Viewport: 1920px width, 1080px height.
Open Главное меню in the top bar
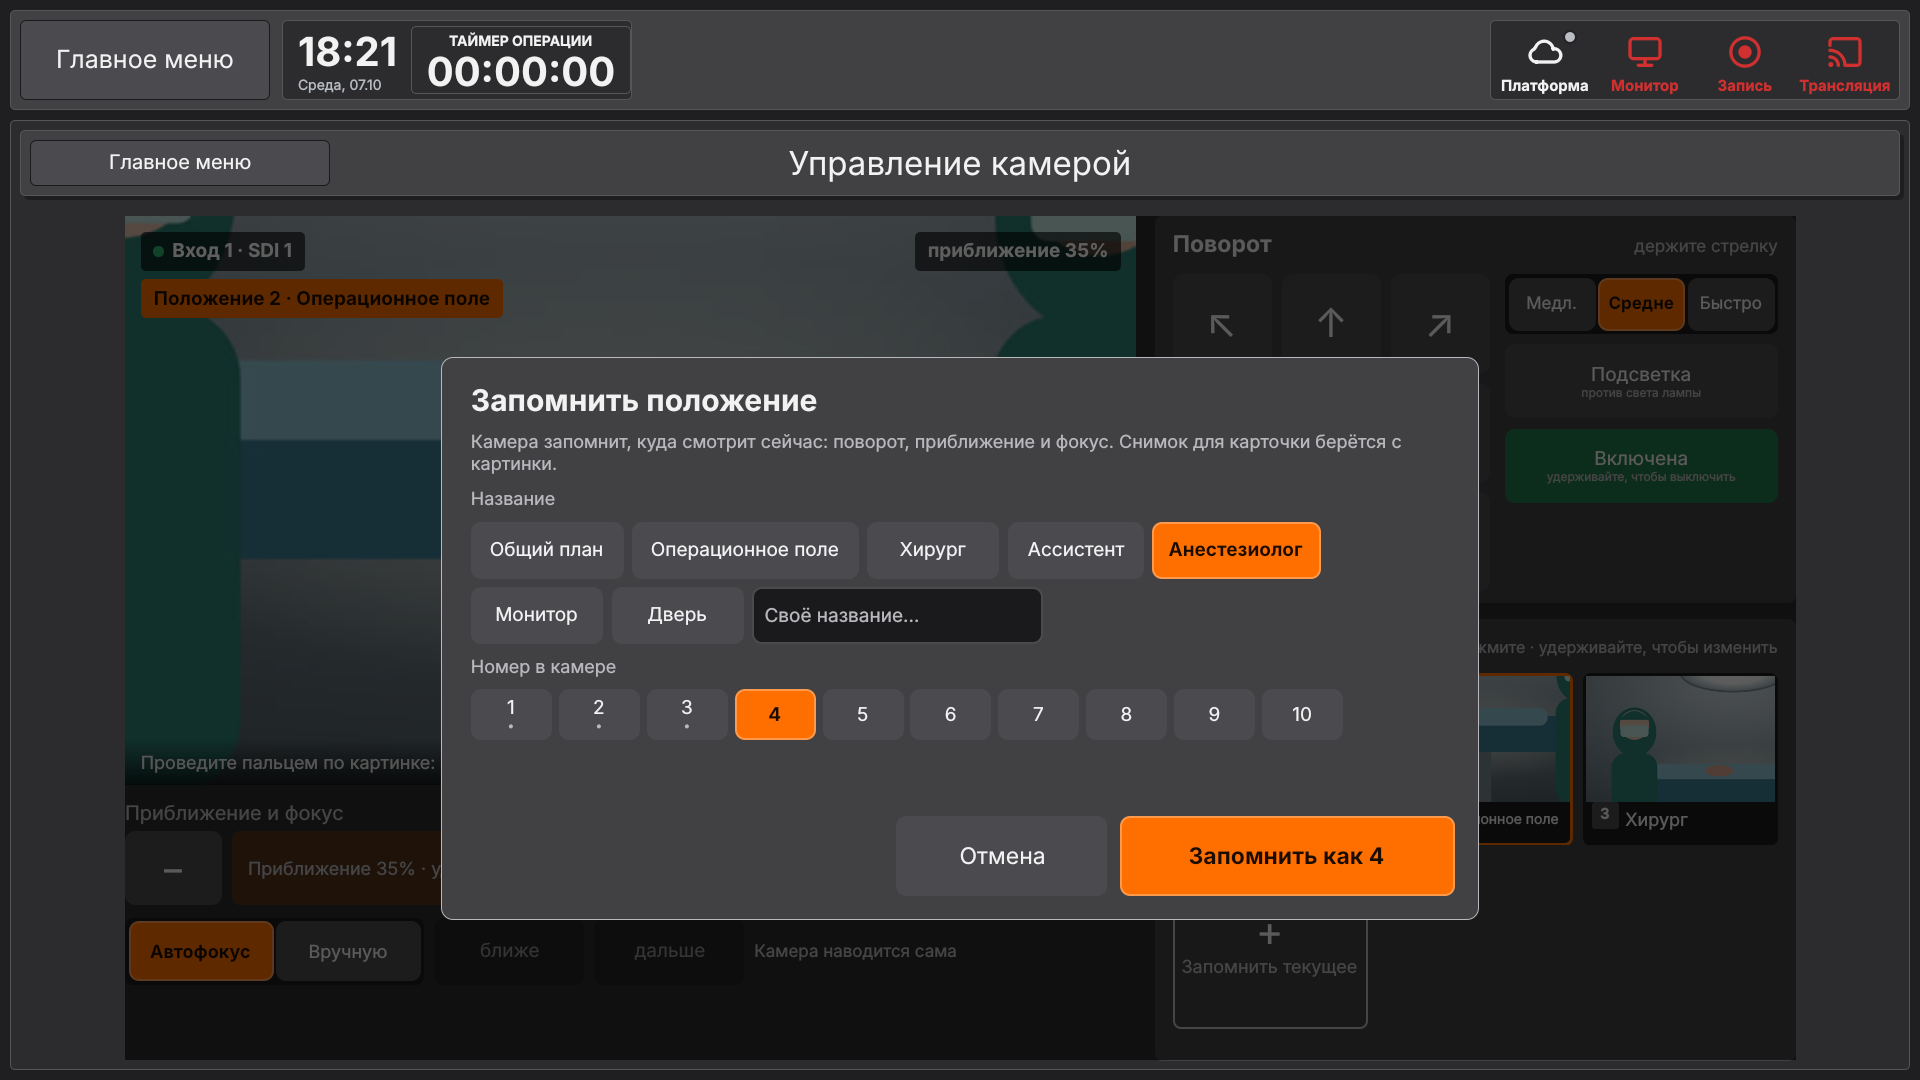pyautogui.click(x=145, y=60)
